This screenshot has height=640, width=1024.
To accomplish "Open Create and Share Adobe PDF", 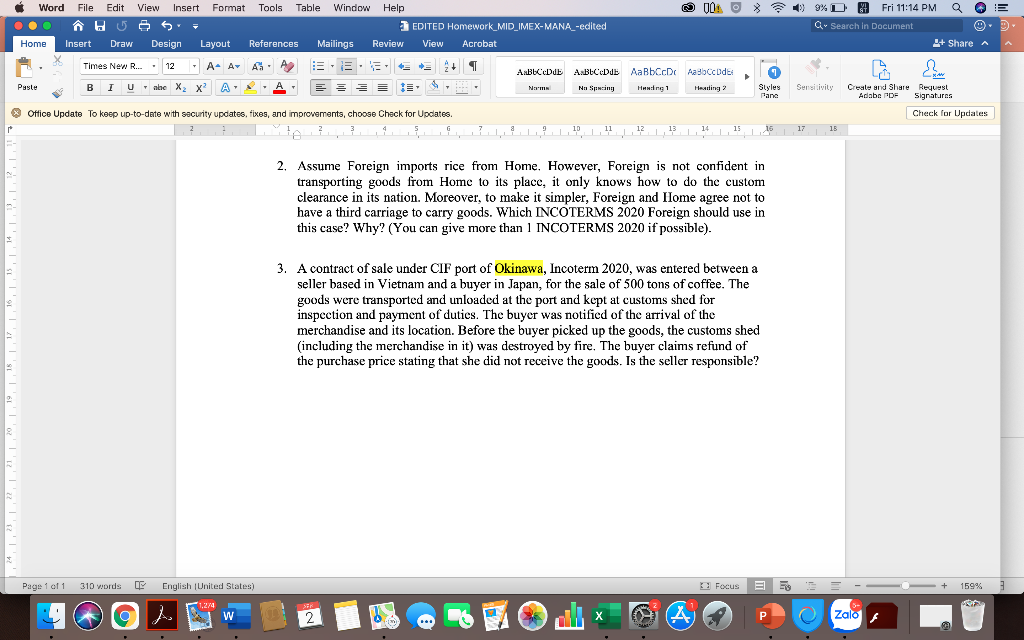I will tap(878, 78).
